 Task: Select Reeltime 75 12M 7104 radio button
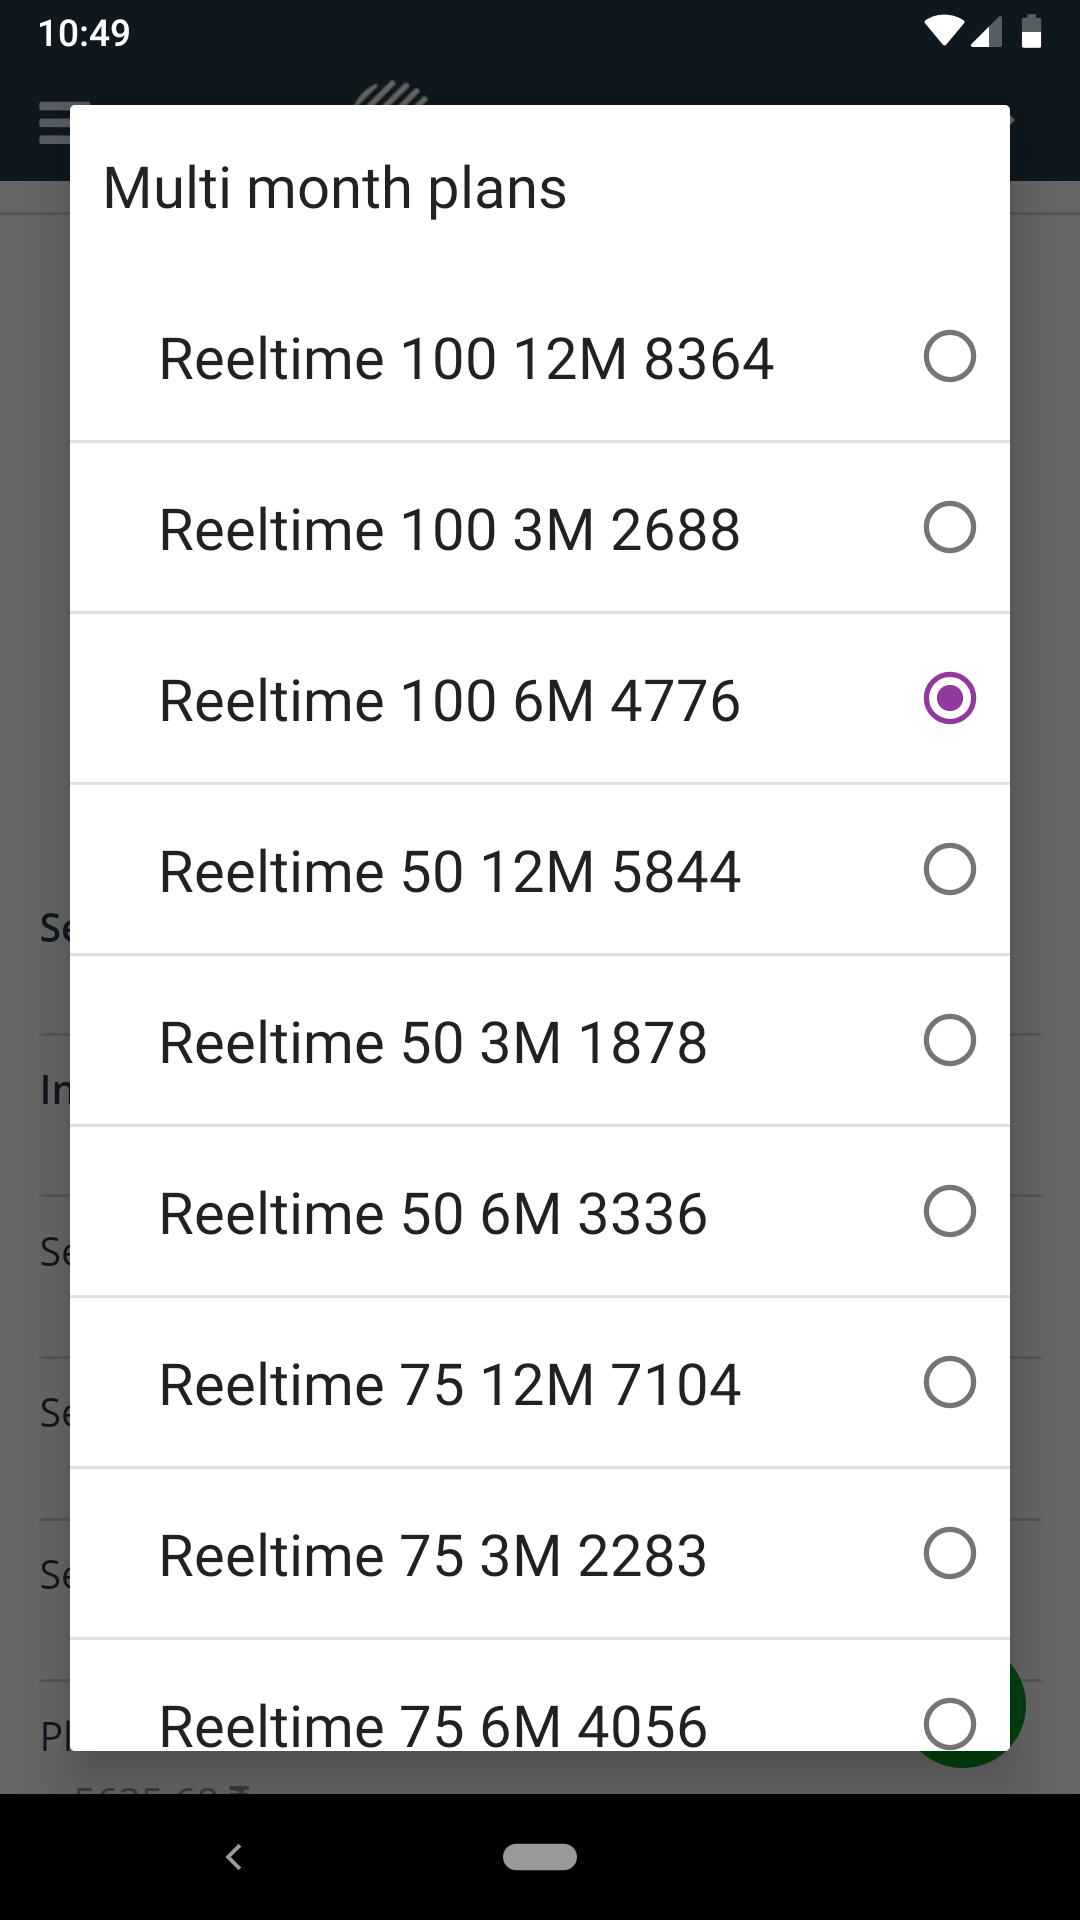click(x=949, y=1382)
